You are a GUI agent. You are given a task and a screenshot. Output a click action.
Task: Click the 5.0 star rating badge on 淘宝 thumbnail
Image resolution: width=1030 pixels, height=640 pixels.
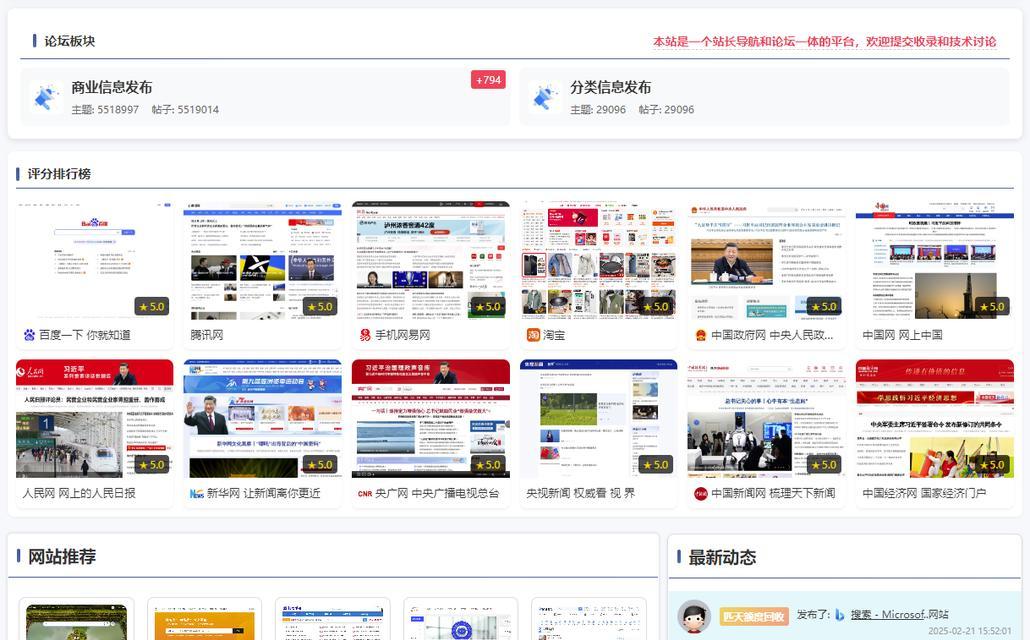[656, 307]
